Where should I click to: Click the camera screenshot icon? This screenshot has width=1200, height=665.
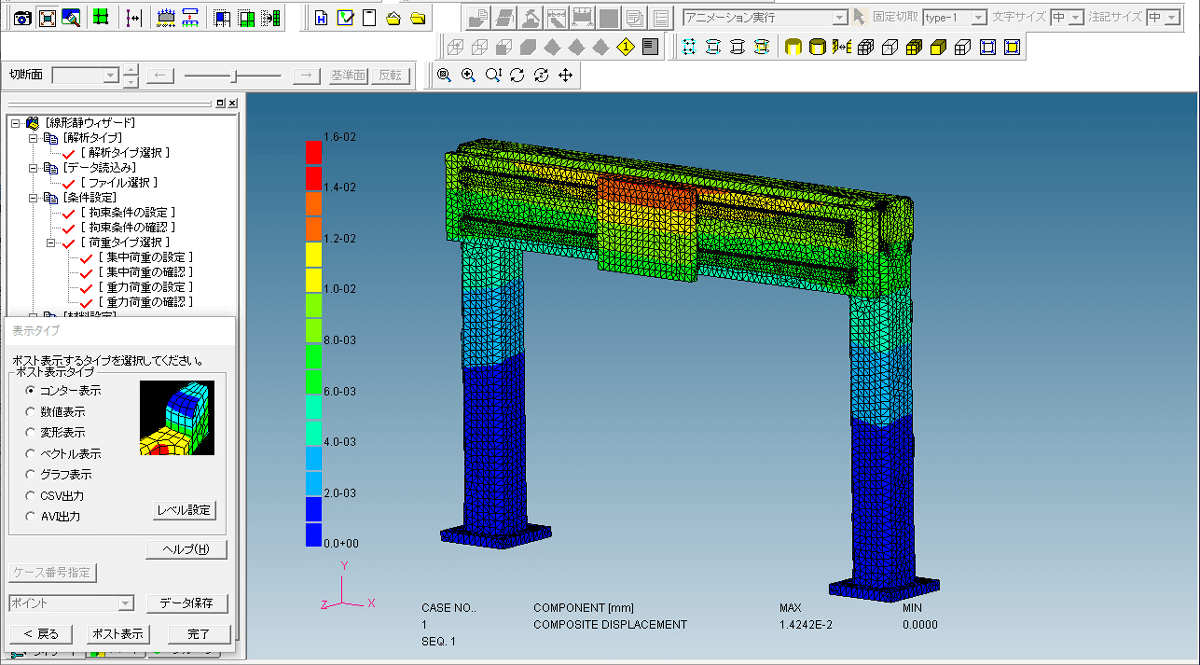[x=22, y=17]
